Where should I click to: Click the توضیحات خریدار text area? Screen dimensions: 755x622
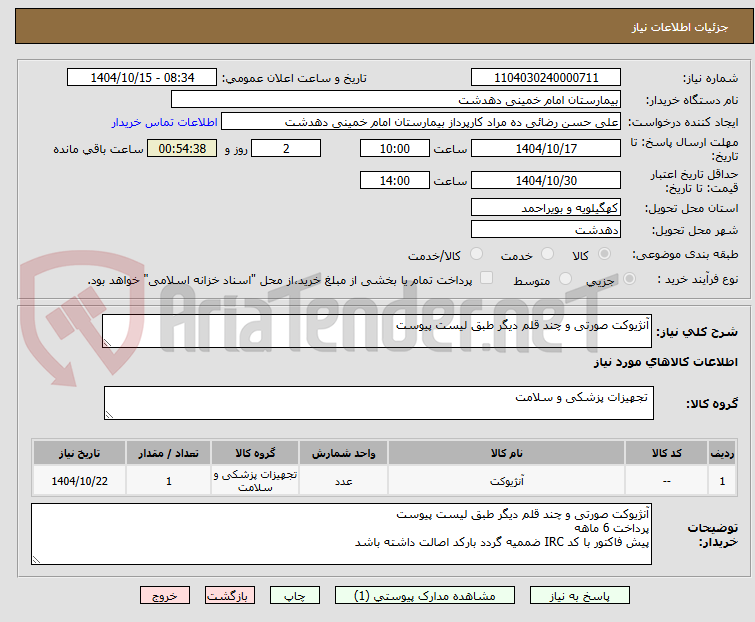click(x=341, y=534)
